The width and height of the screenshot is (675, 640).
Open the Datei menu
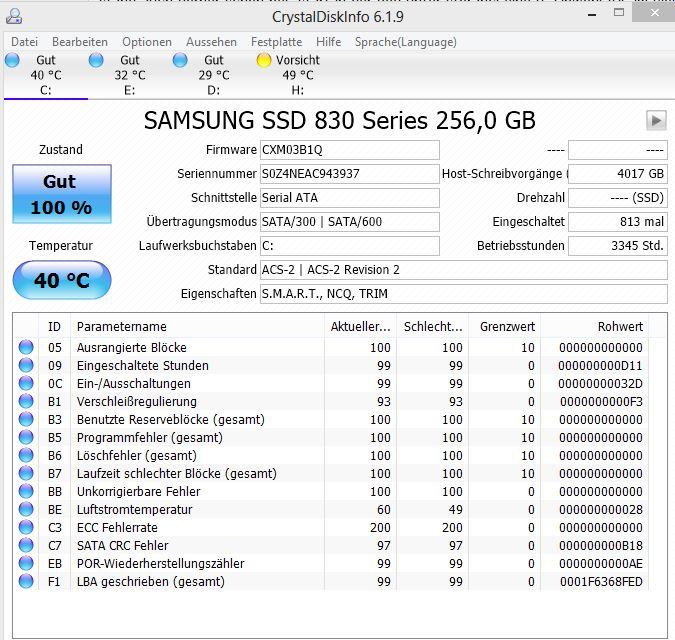point(25,42)
